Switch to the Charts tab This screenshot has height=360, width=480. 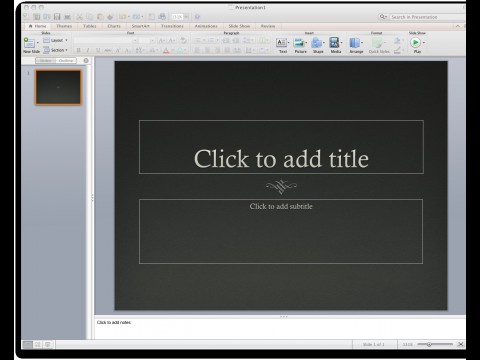(x=114, y=26)
